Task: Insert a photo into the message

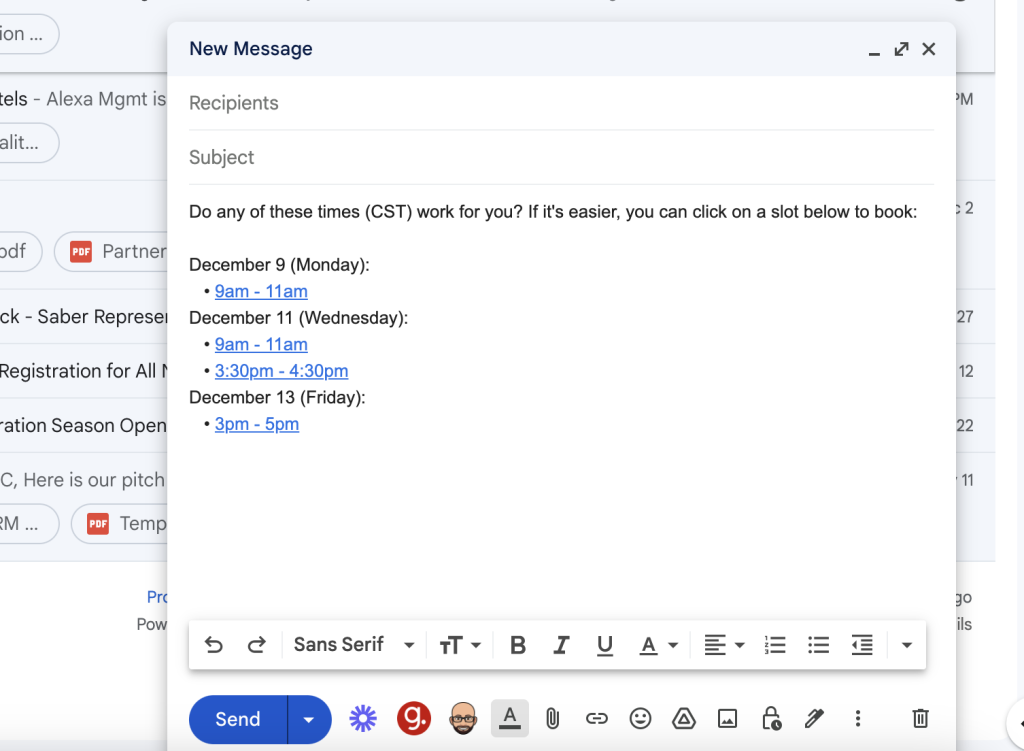Action: pyautogui.click(x=727, y=718)
